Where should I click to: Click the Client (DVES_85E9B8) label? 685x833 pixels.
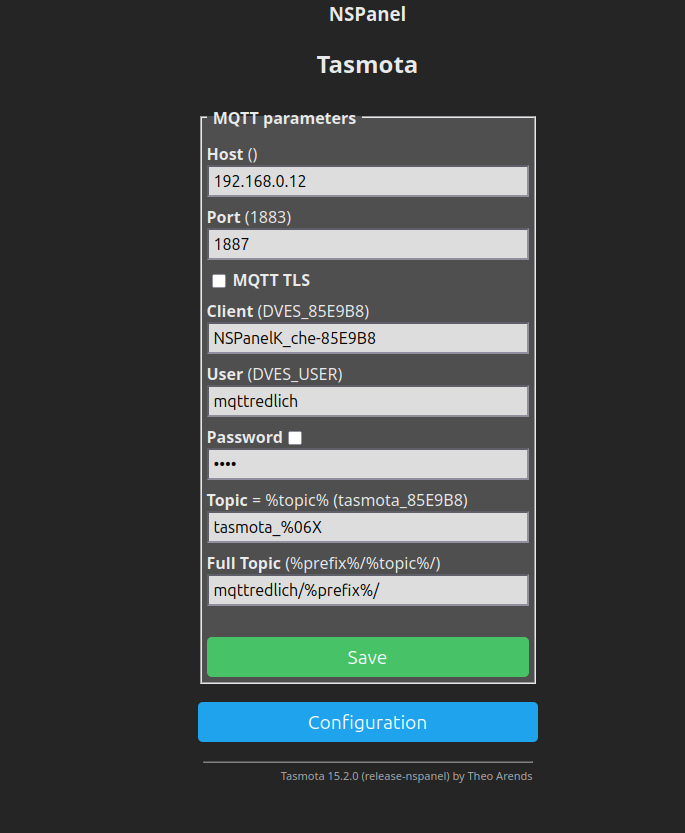(288, 311)
